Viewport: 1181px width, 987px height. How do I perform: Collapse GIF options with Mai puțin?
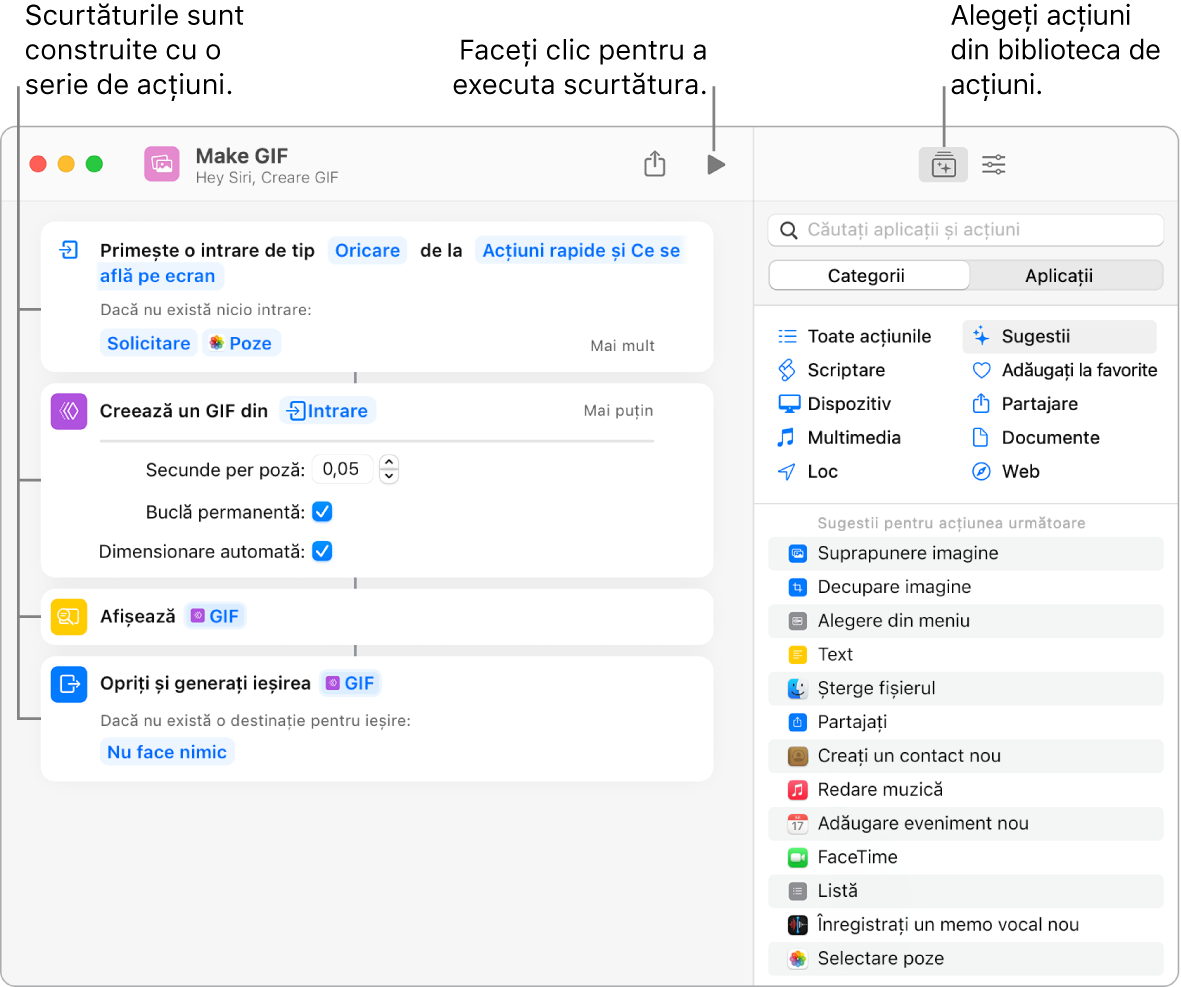click(x=618, y=410)
